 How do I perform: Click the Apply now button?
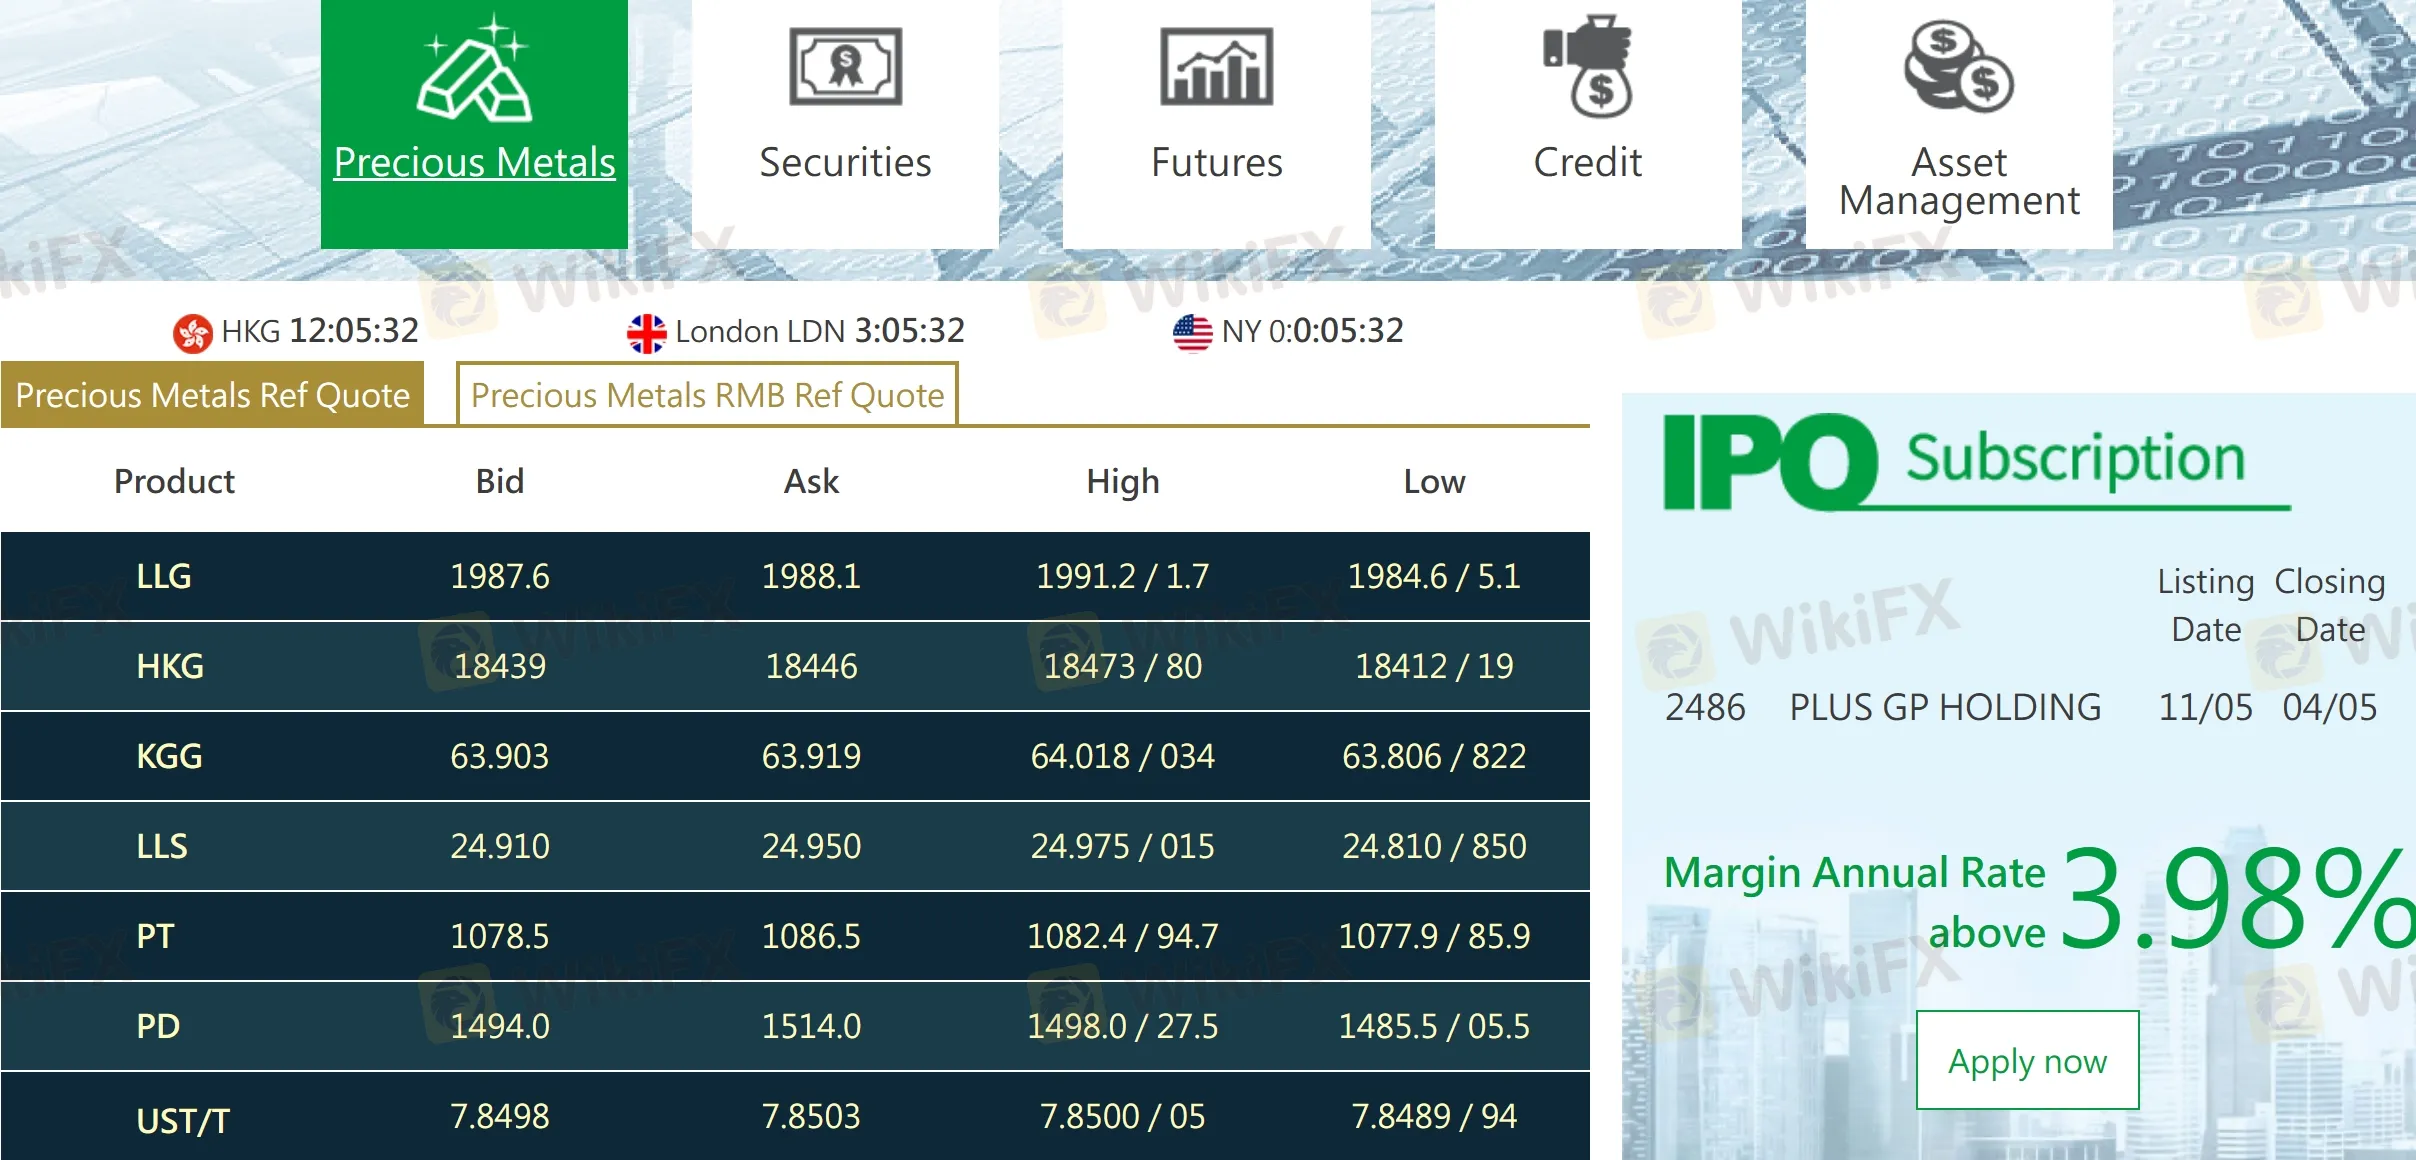(x=2026, y=1060)
